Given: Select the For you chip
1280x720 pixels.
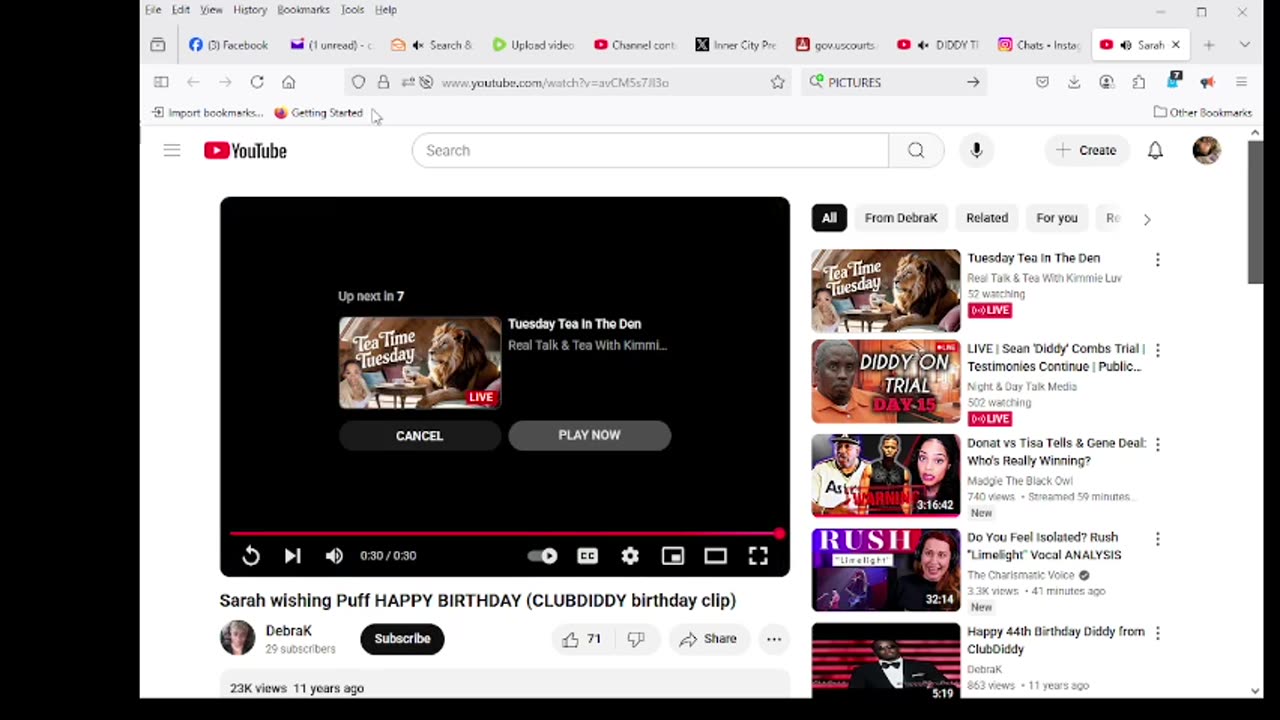Looking at the screenshot, I should point(1057,218).
